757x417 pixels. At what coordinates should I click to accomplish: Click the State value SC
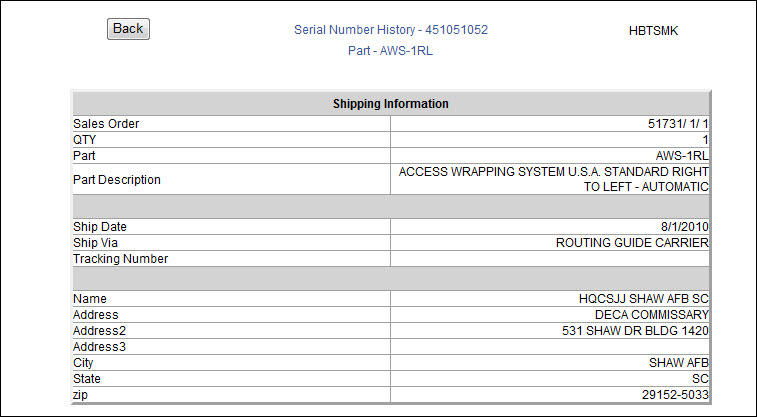click(700, 379)
